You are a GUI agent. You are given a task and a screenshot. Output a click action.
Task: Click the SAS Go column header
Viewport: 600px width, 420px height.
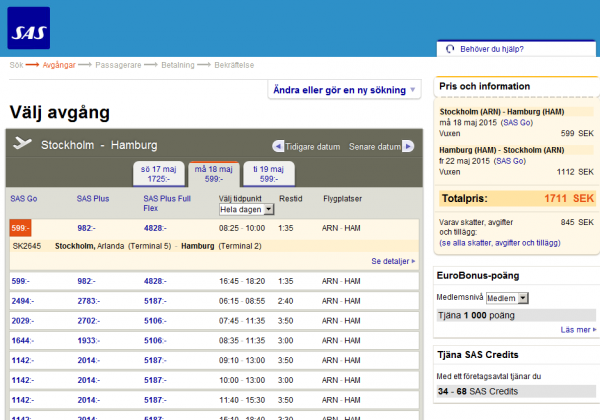(x=23, y=198)
